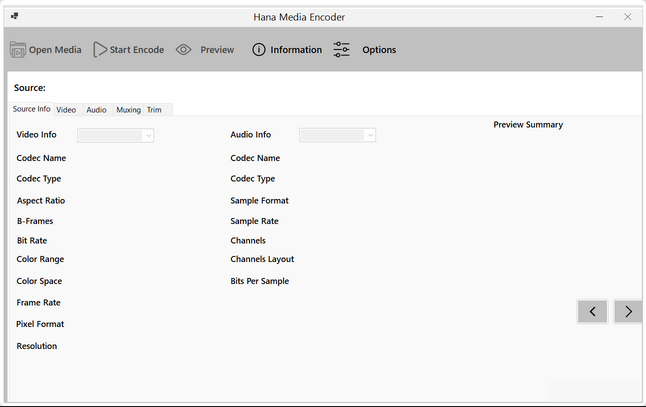
Task: Click the Pixel Format label
Action: pyautogui.click(x=40, y=324)
